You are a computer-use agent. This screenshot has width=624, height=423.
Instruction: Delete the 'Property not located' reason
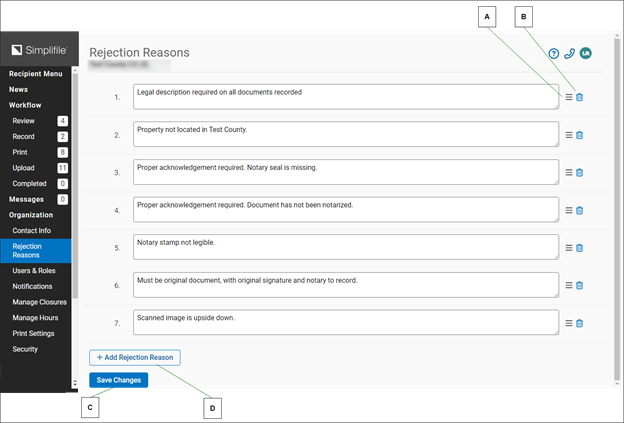[x=579, y=135]
